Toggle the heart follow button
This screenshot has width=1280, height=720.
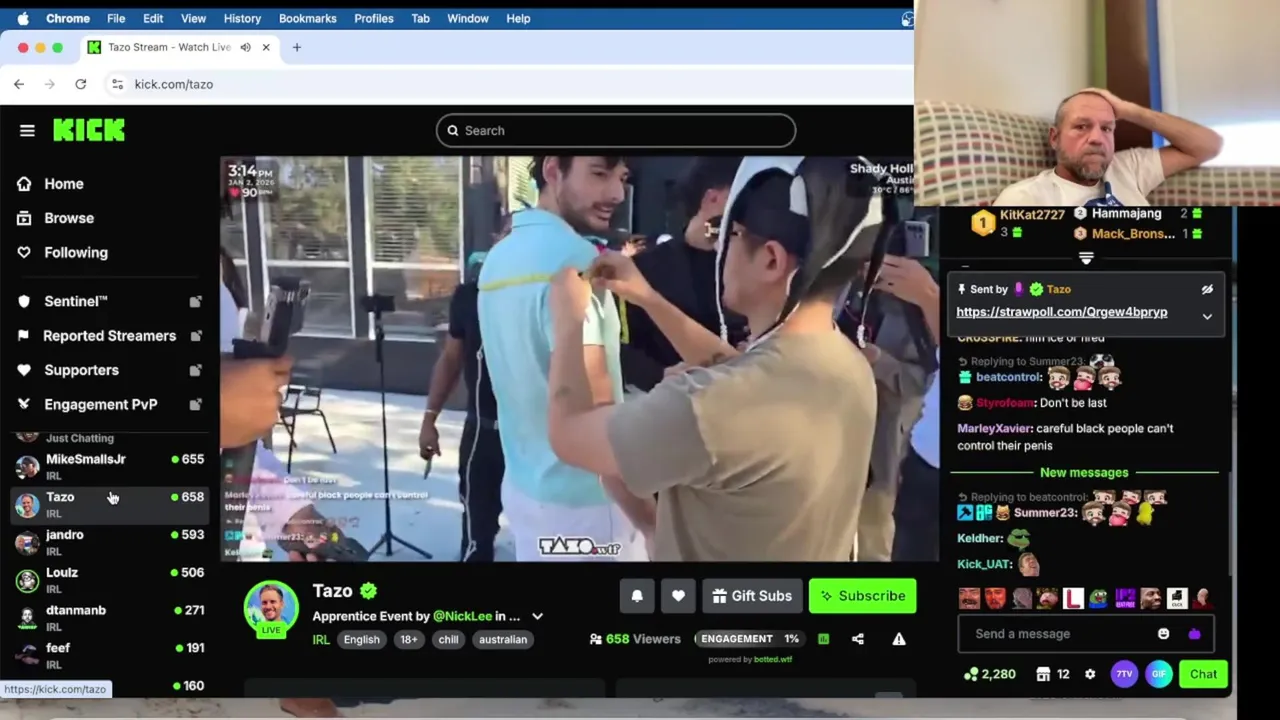[678, 596]
